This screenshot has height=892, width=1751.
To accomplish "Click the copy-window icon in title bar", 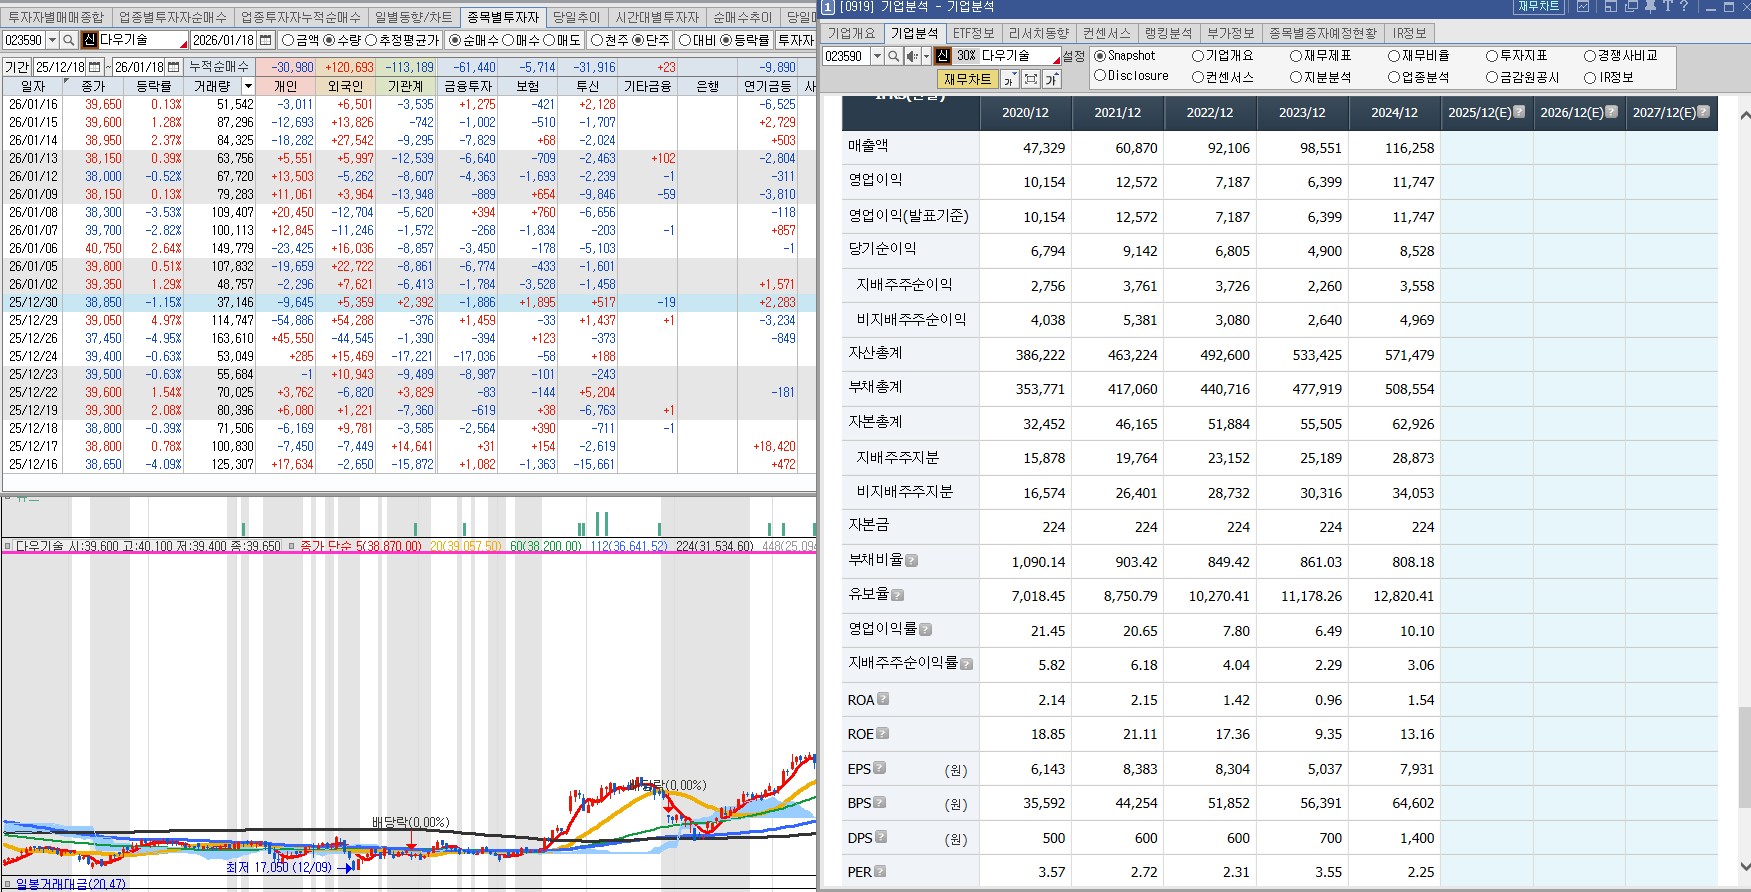I will click(x=1631, y=6).
